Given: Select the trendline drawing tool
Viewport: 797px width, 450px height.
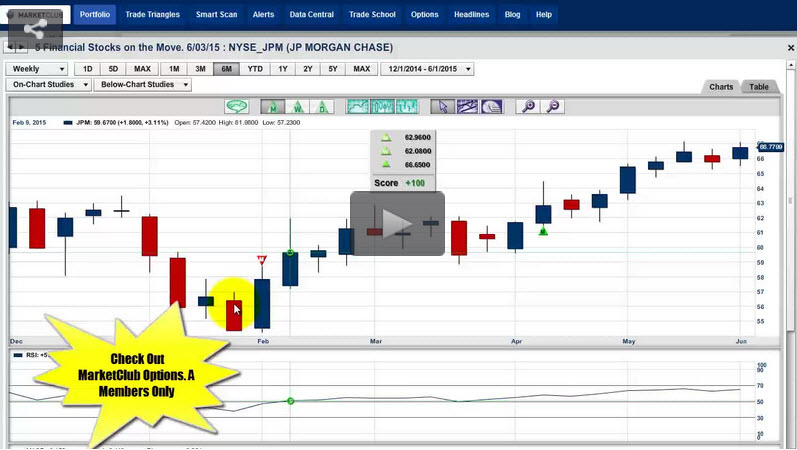Looking at the screenshot, I should pyautogui.click(x=467, y=106).
